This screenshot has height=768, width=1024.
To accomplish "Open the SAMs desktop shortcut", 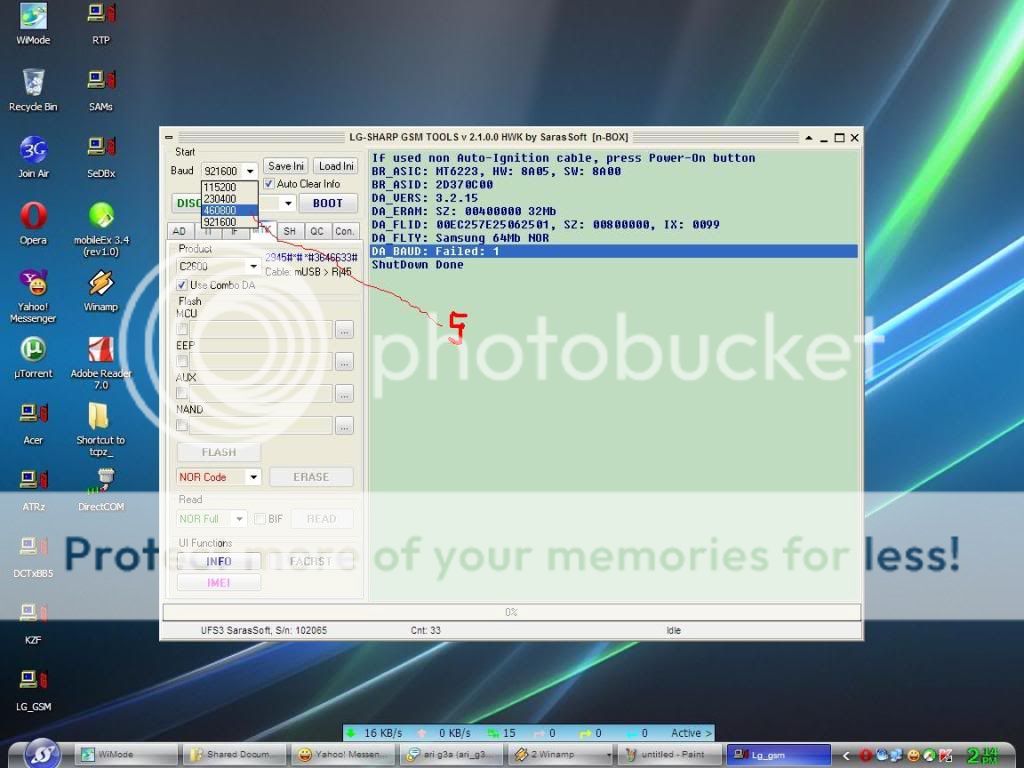I will 101,90.
